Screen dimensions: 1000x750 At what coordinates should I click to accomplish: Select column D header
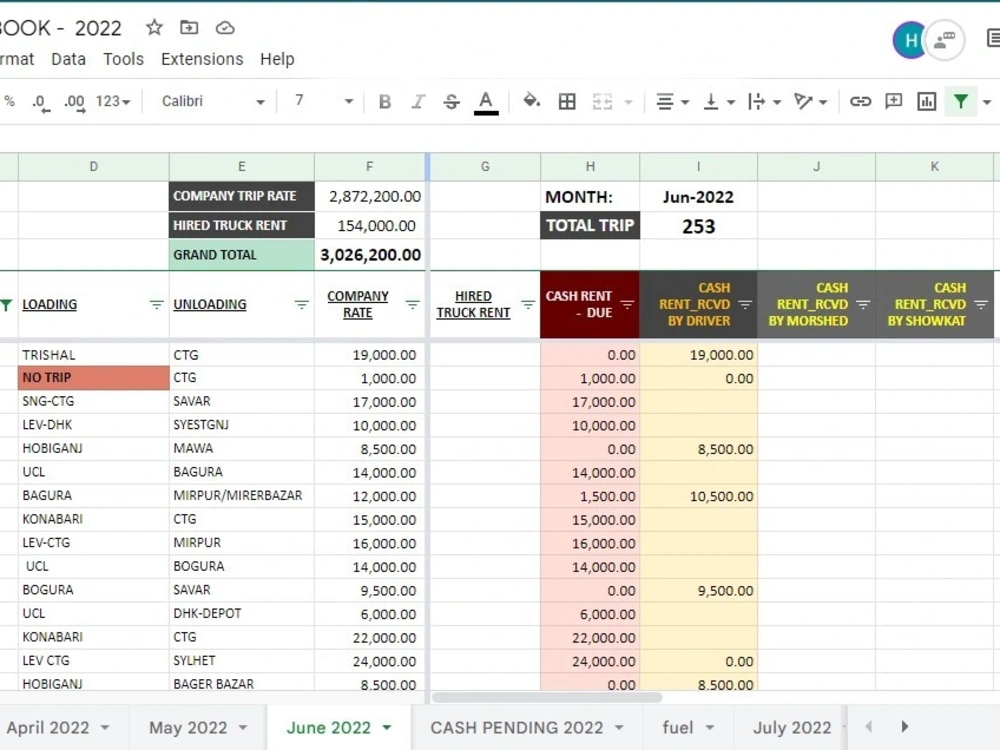click(x=94, y=167)
